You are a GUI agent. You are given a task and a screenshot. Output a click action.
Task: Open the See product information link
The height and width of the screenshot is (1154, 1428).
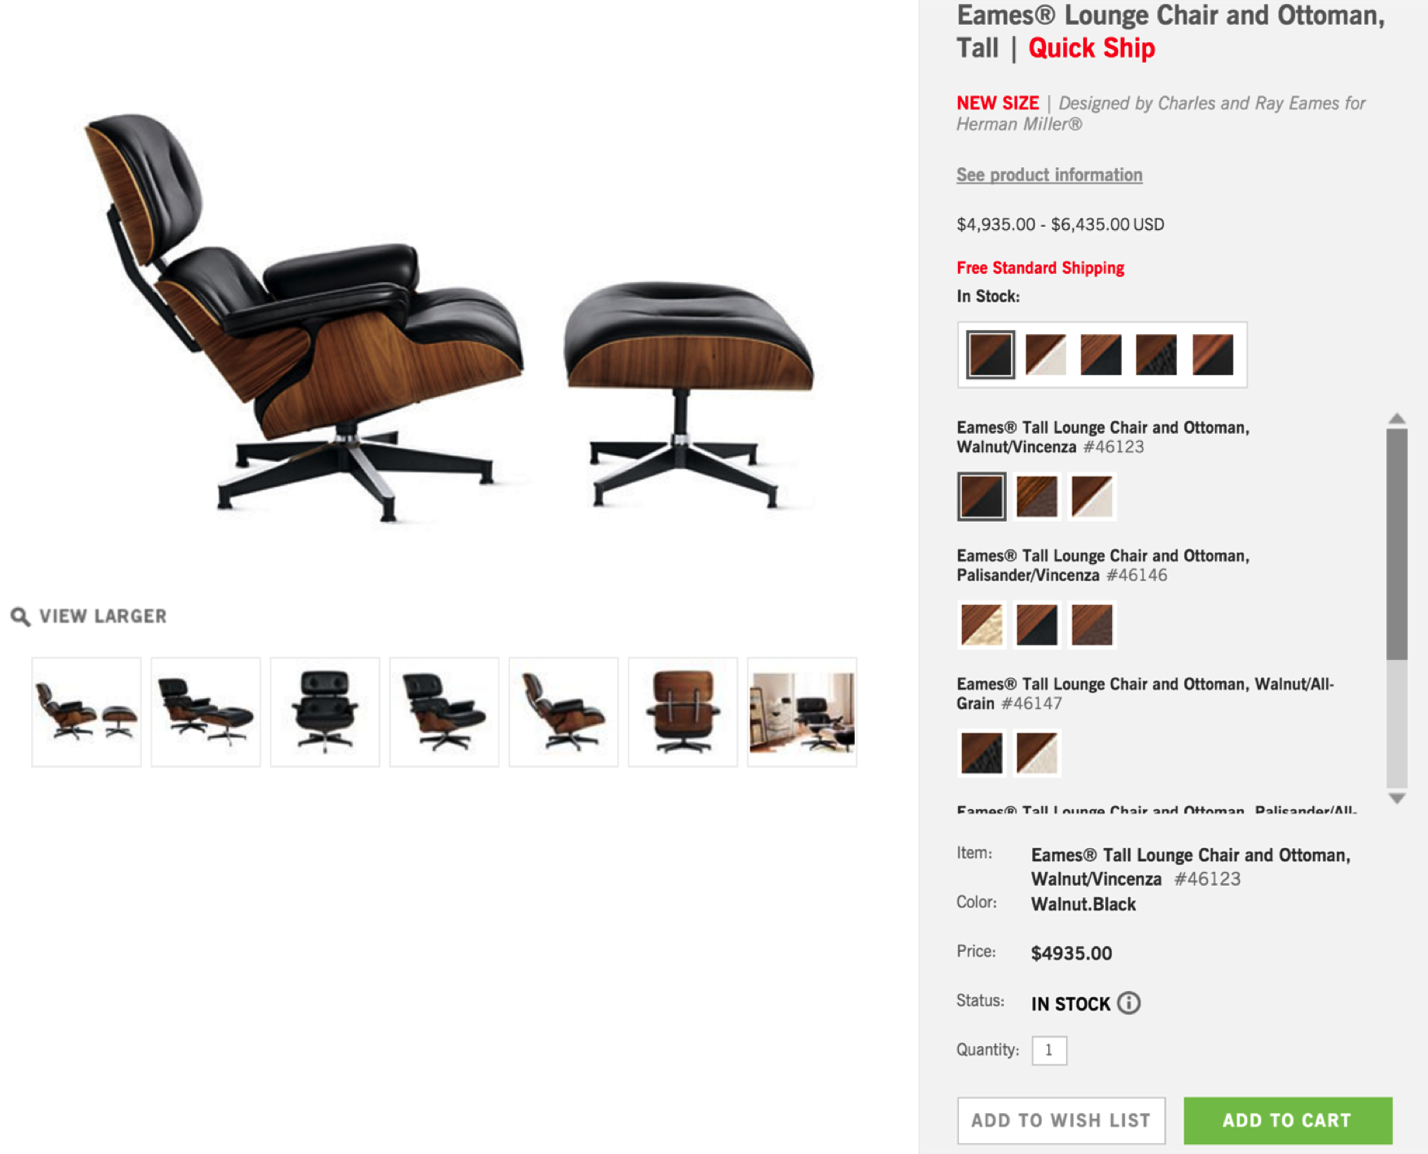1049,175
